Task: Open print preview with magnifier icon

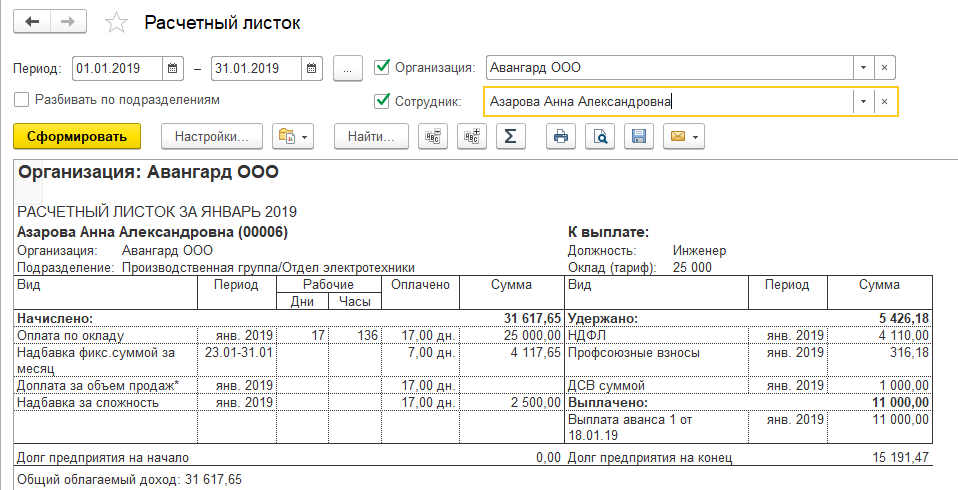Action: [601, 136]
